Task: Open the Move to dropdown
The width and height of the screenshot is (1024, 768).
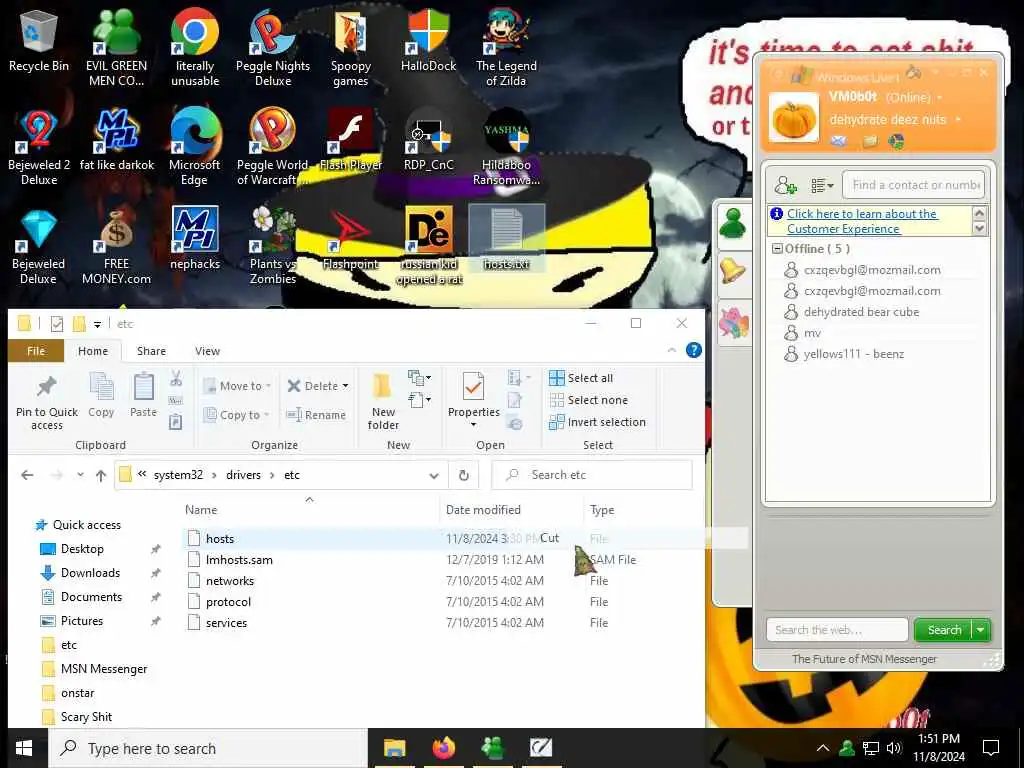Action: click(x=237, y=386)
